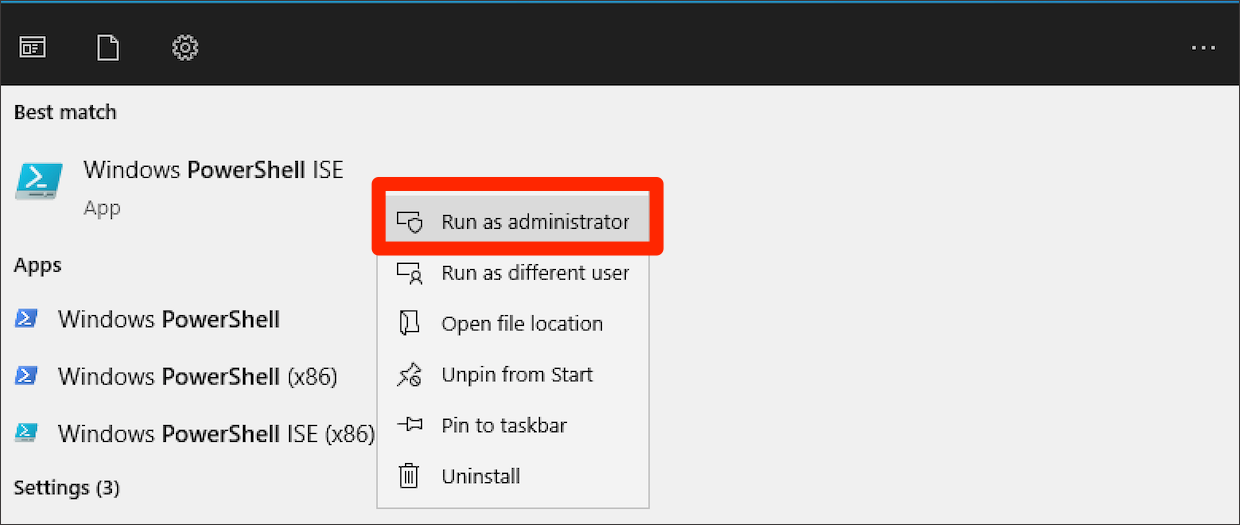Open Windows PowerShell (x86) result

click(x=197, y=377)
